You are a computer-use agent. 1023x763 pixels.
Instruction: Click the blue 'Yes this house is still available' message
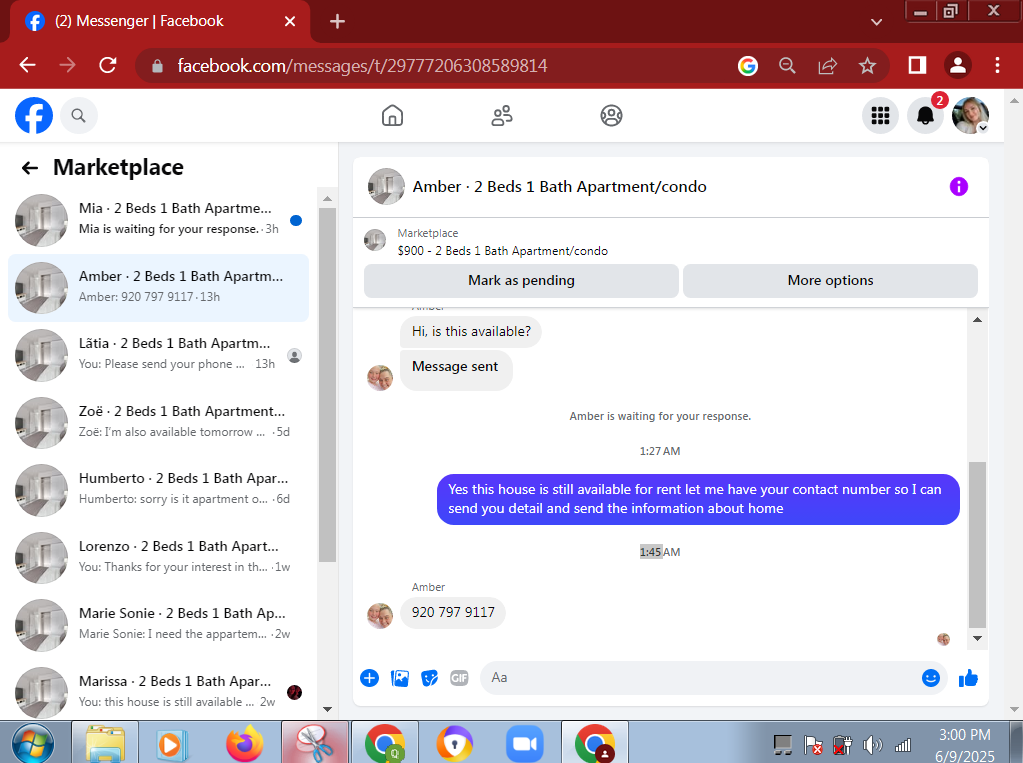698,499
